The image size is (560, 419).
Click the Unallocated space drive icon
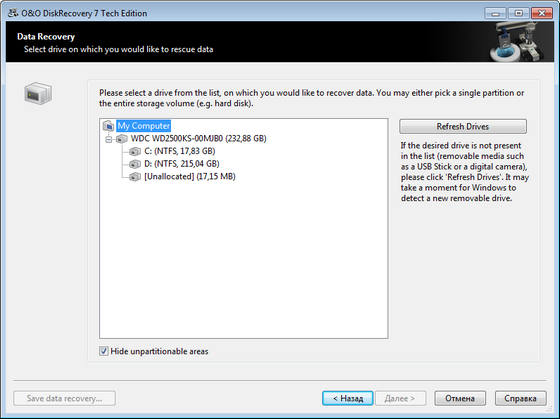135,176
